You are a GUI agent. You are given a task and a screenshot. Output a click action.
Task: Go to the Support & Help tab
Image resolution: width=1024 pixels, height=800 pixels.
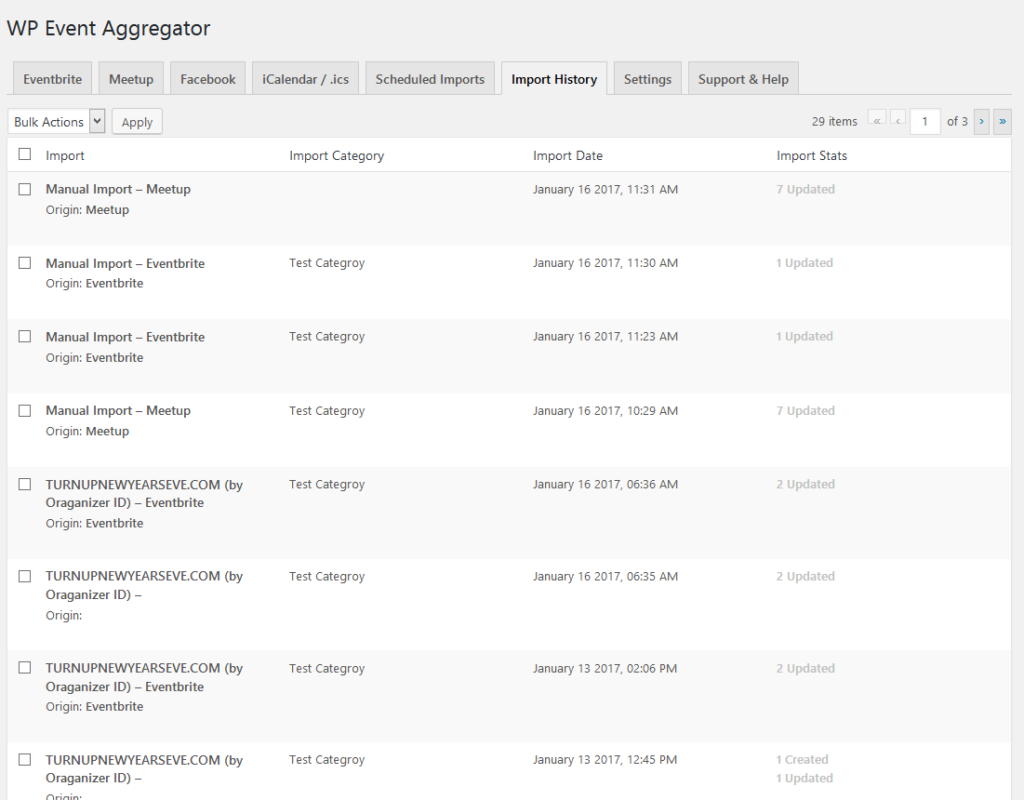point(742,78)
